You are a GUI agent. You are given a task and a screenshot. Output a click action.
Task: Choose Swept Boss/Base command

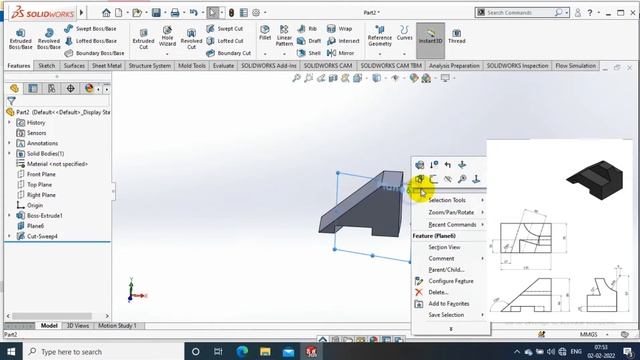[91, 29]
